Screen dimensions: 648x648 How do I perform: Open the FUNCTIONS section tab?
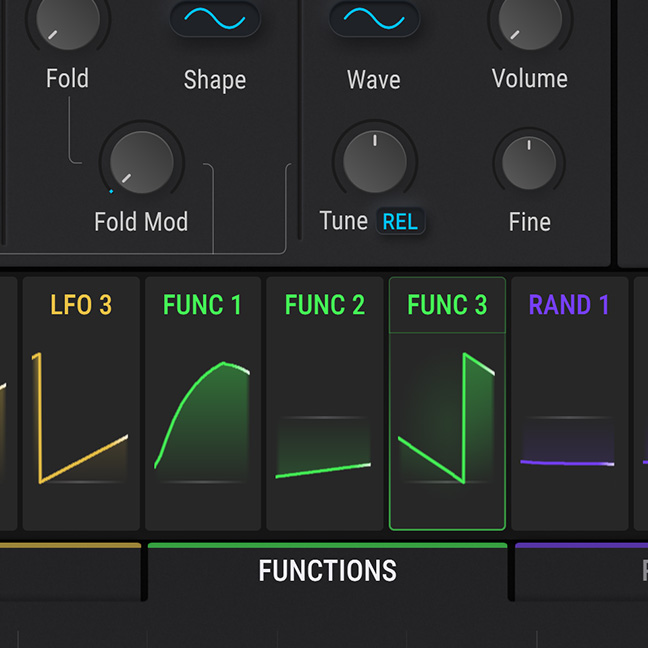(328, 571)
